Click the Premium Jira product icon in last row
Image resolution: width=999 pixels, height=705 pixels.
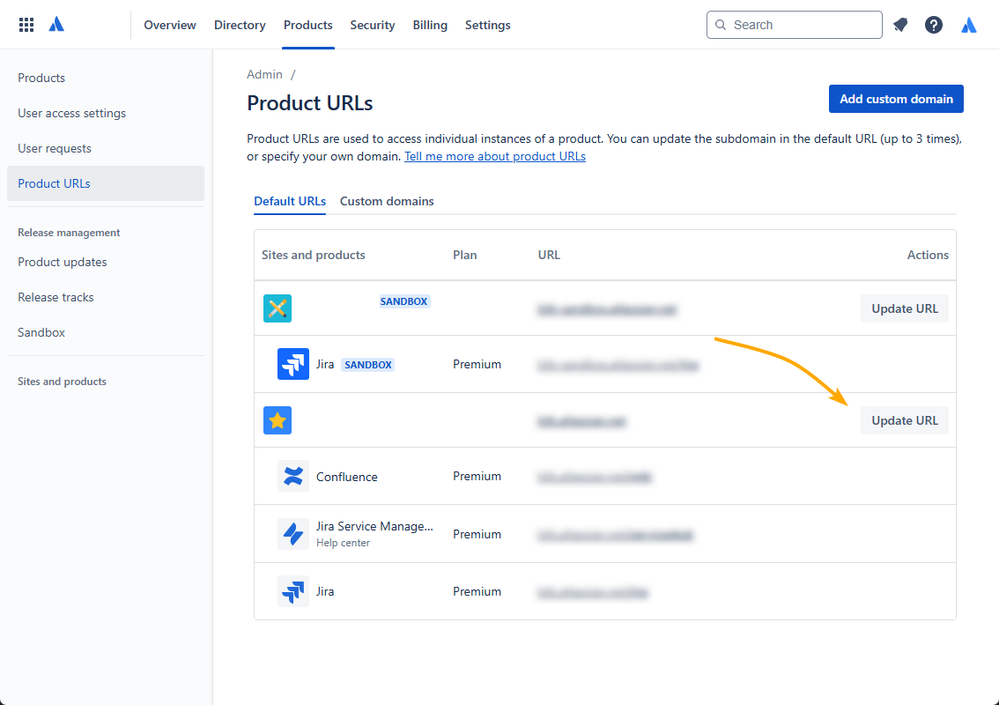tap(293, 591)
